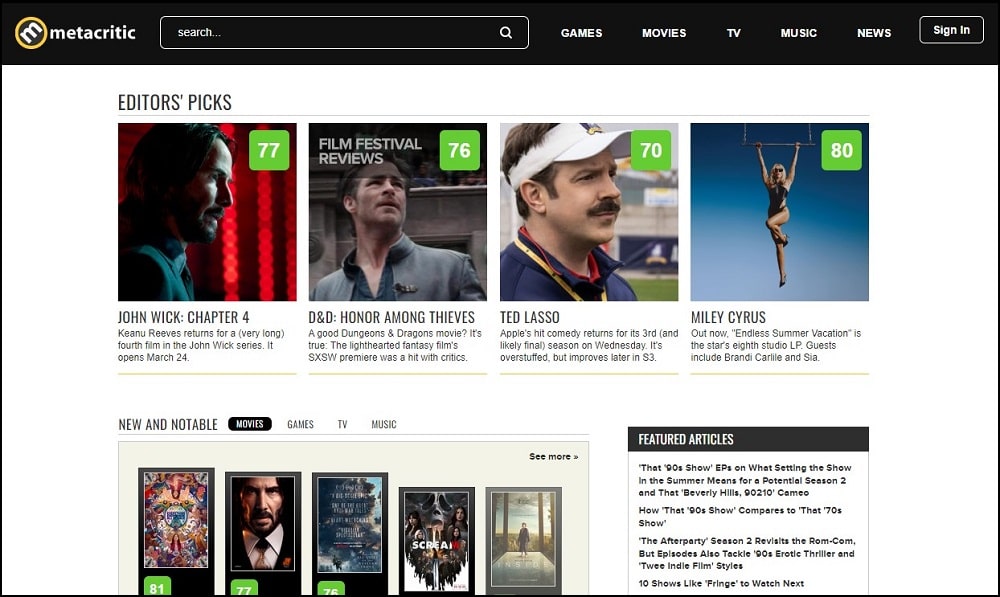This screenshot has height=597, width=1000.
Task: Click the See more link
Action: tap(554, 457)
